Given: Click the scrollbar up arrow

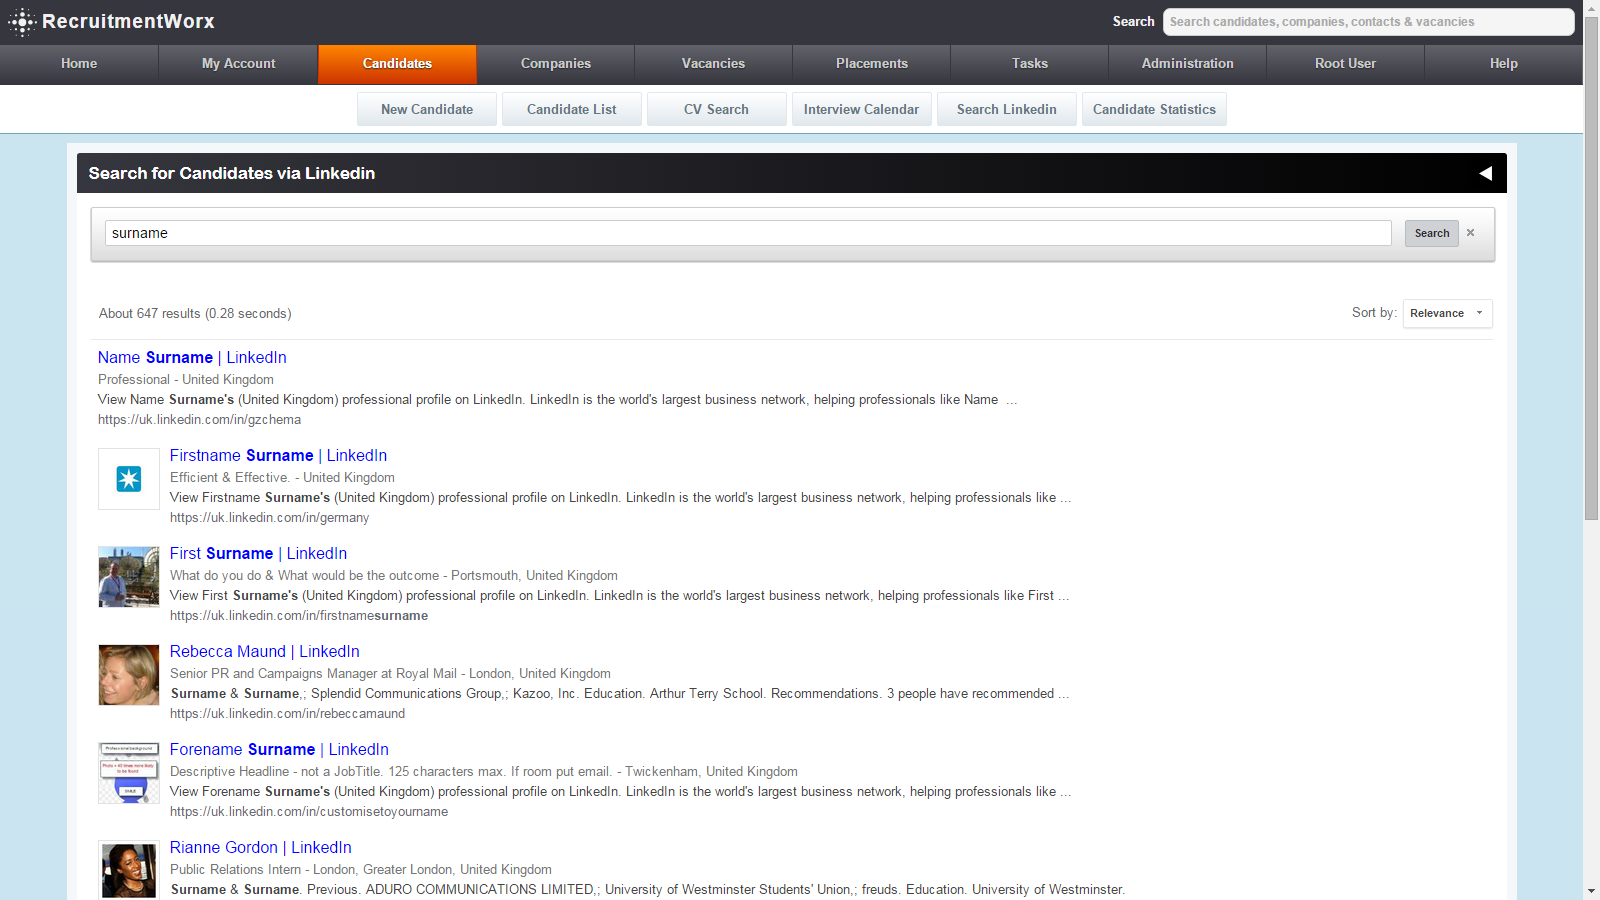Looking at the screenshot, I should pos(1591,8).
